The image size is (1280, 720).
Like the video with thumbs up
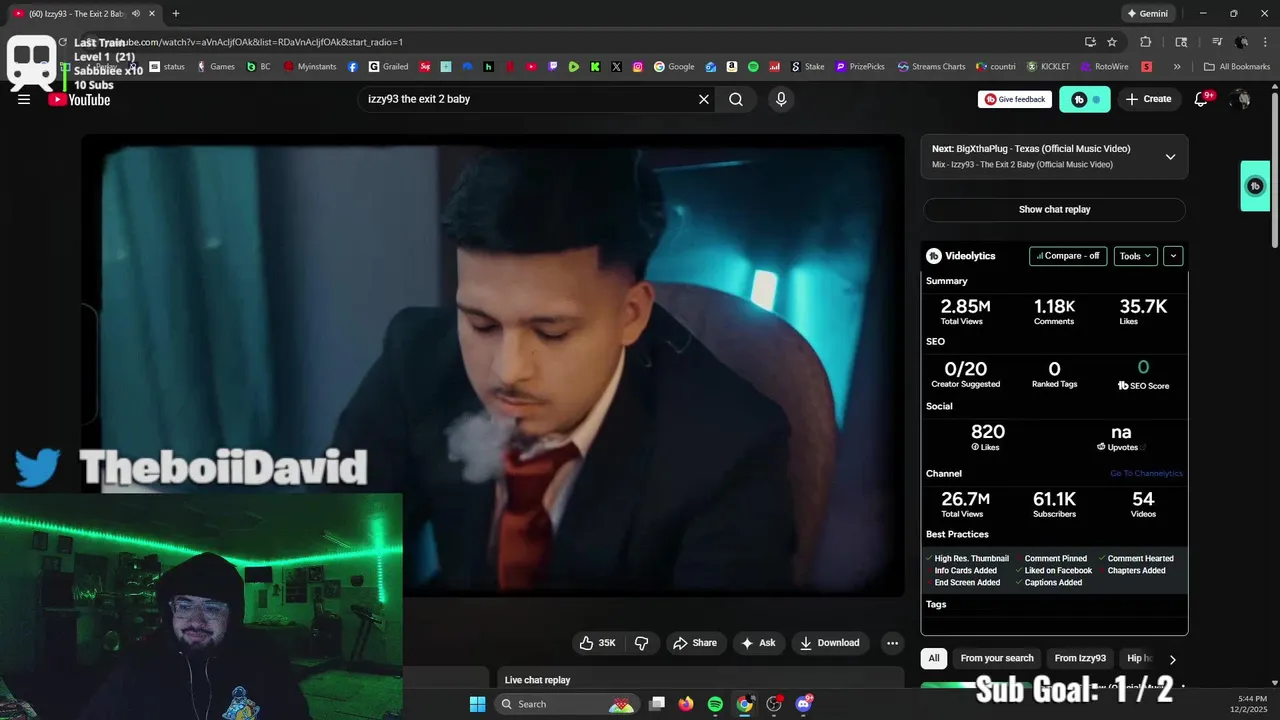[x=598, y=643]
